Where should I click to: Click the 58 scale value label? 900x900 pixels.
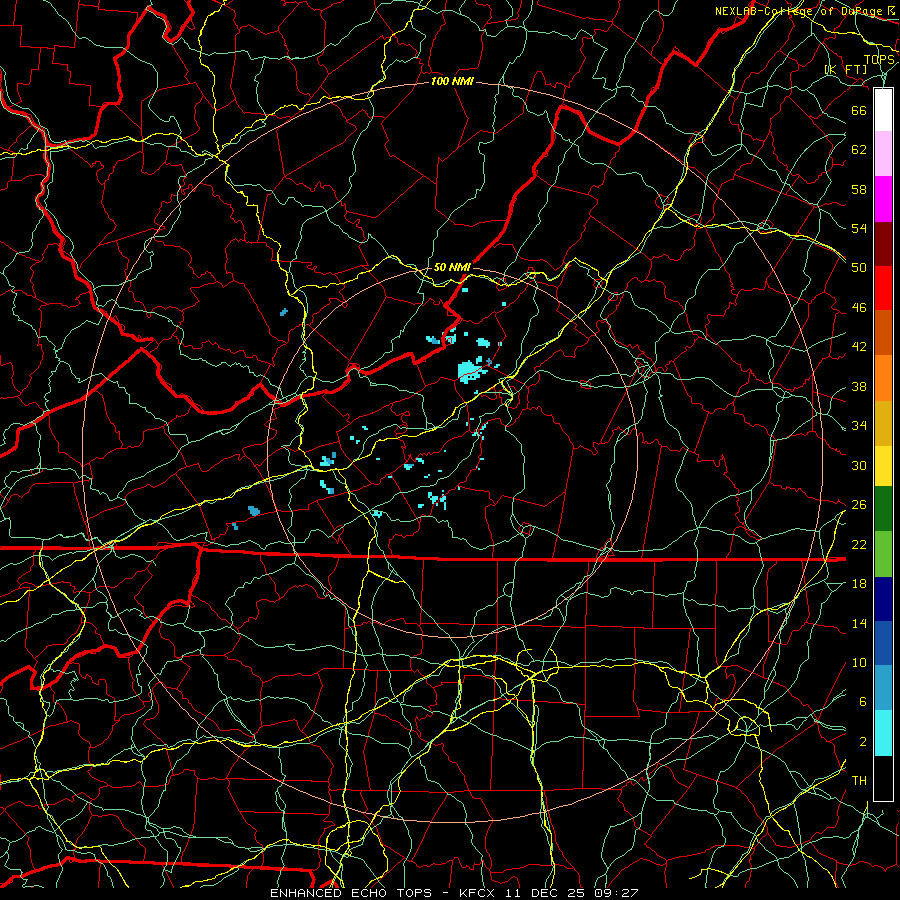pos(859,189)
